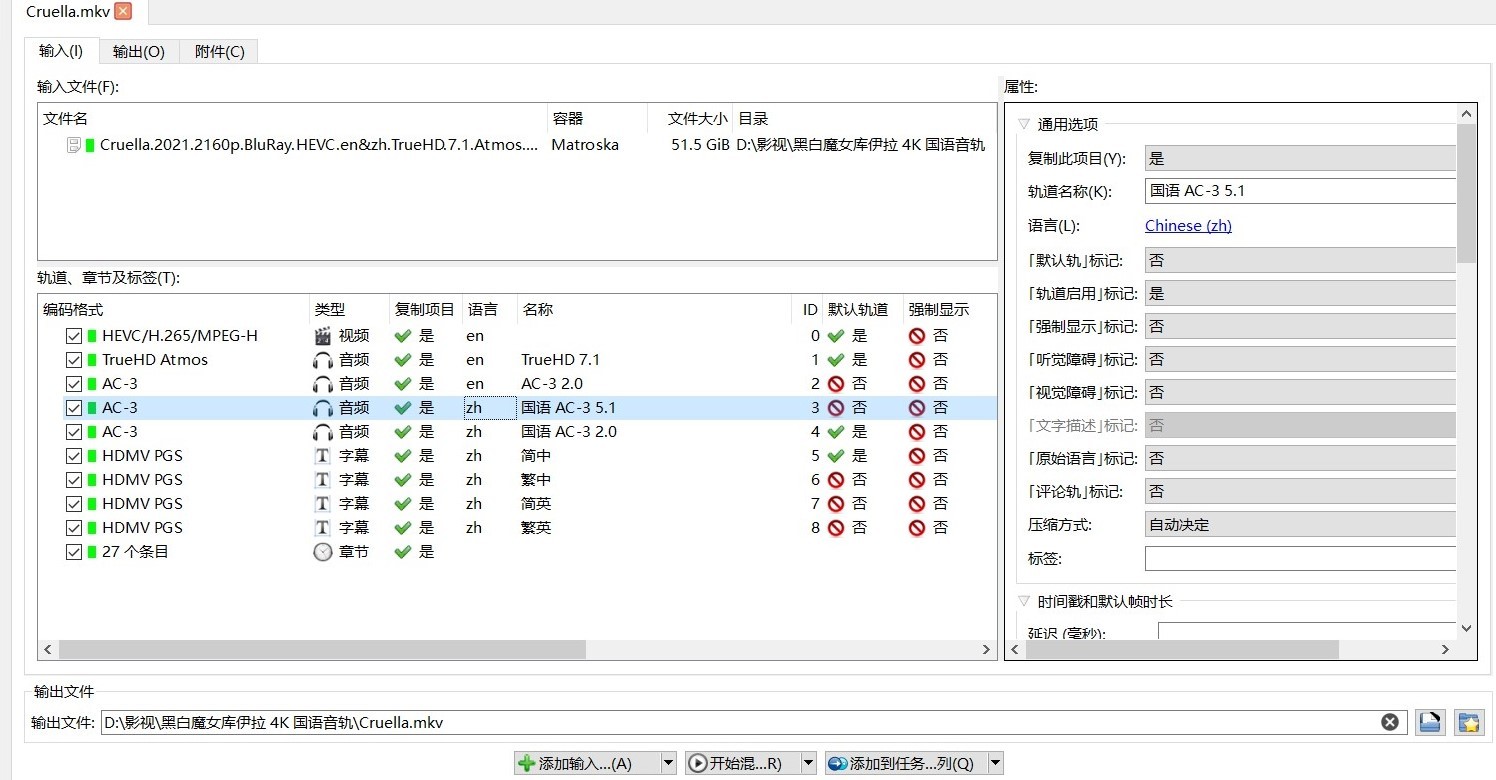This screenshot has height=780, width=1496.
Task: Click the 延迟 (毫秒) input field
Action: point(1307,632)
